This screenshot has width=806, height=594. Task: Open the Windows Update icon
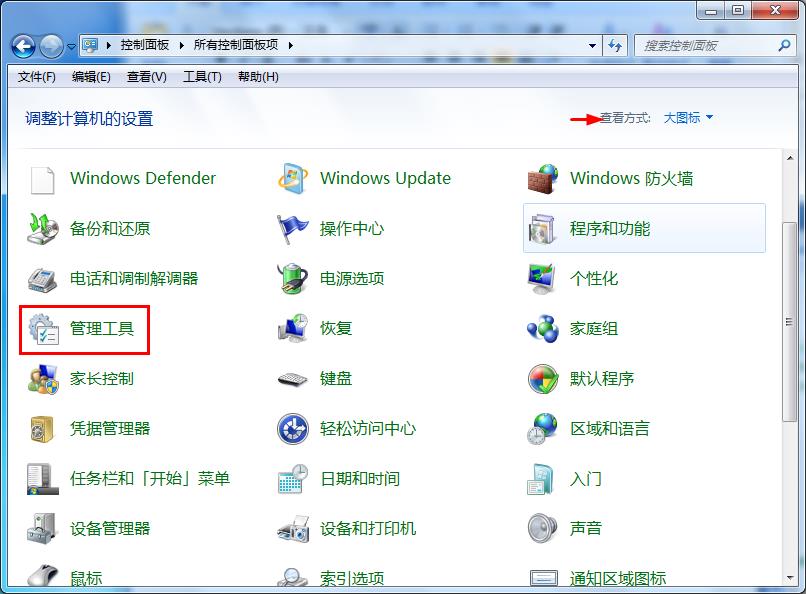[292, 179]
